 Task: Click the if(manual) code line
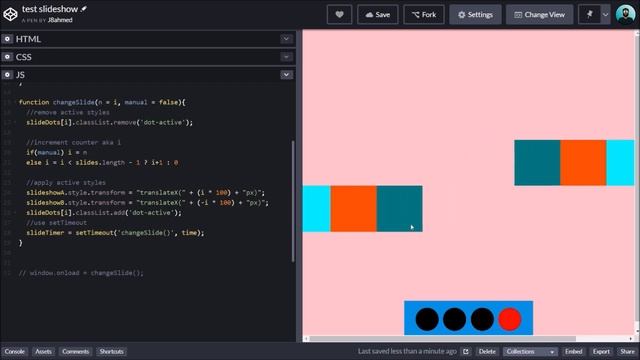(x=57, y=152)
